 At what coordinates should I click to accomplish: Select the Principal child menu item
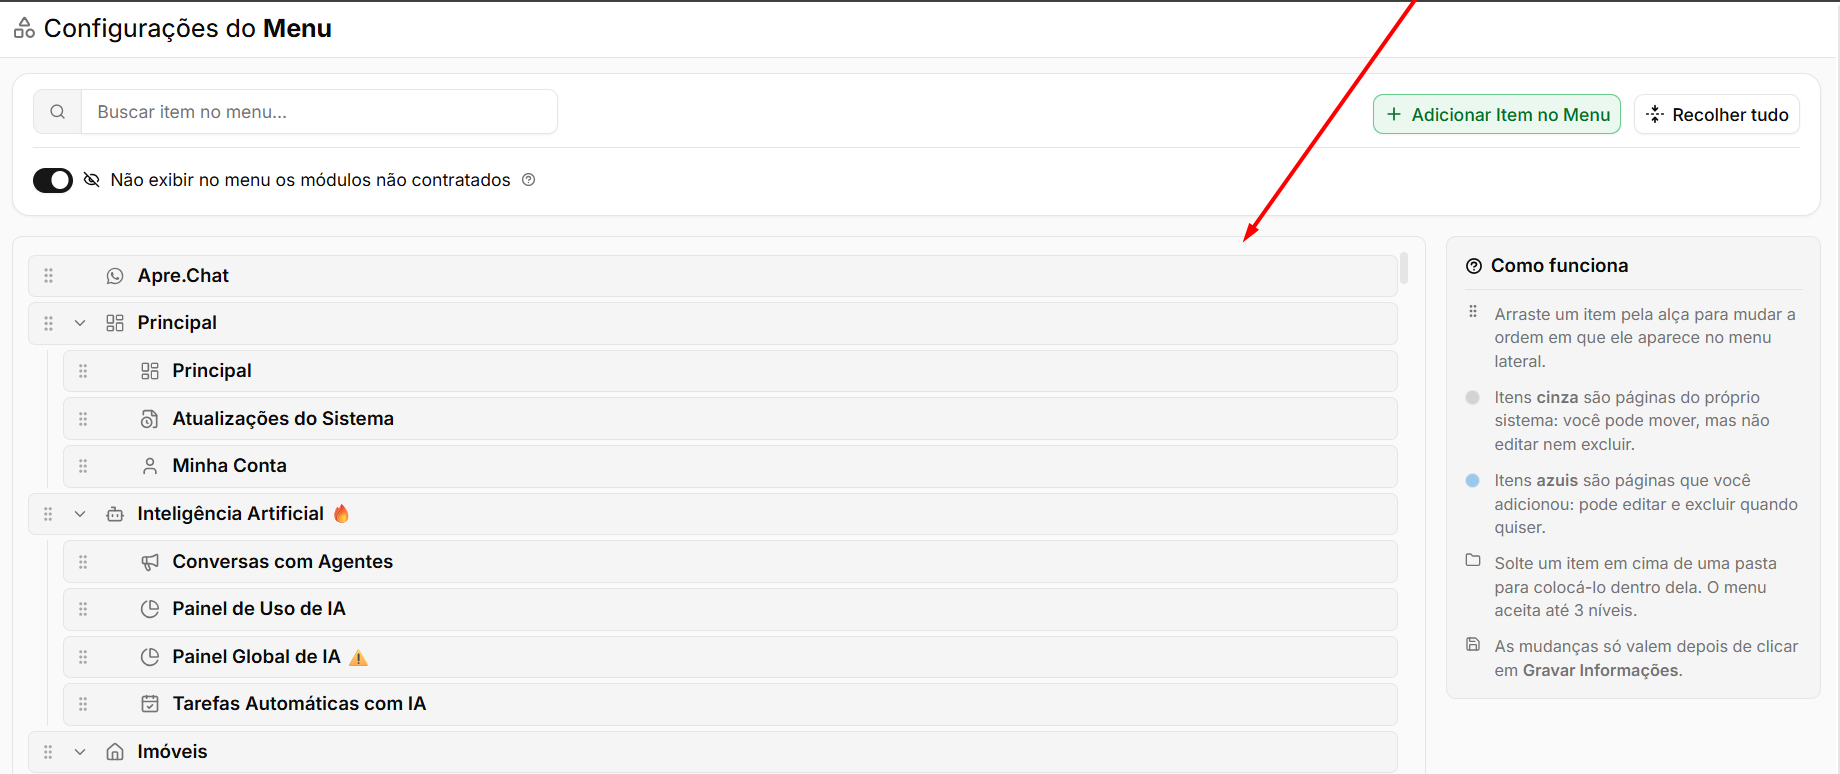point(730,371)
